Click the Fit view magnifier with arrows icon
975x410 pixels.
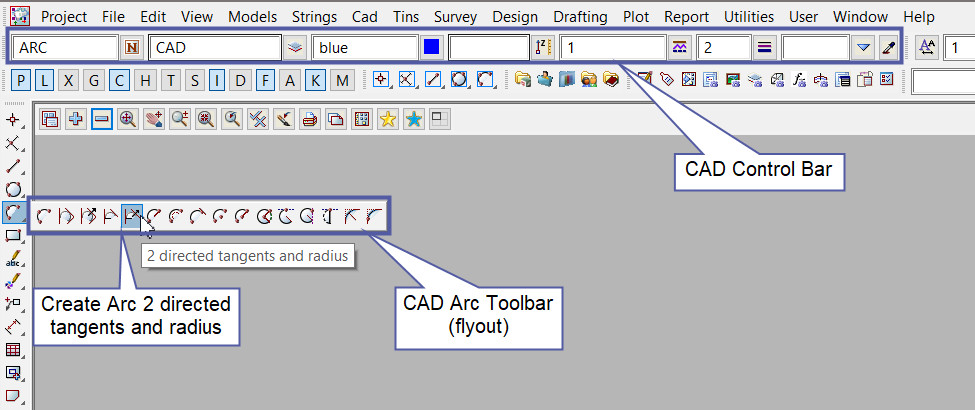pos(128,119)
